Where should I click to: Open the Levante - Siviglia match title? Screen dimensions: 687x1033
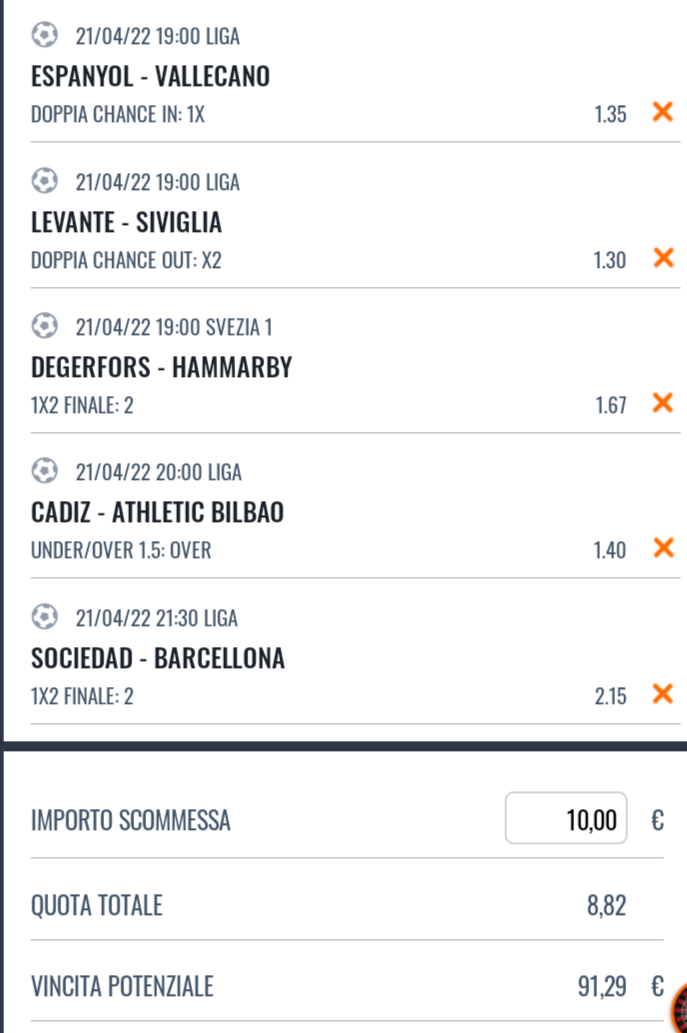pos(127,222)
